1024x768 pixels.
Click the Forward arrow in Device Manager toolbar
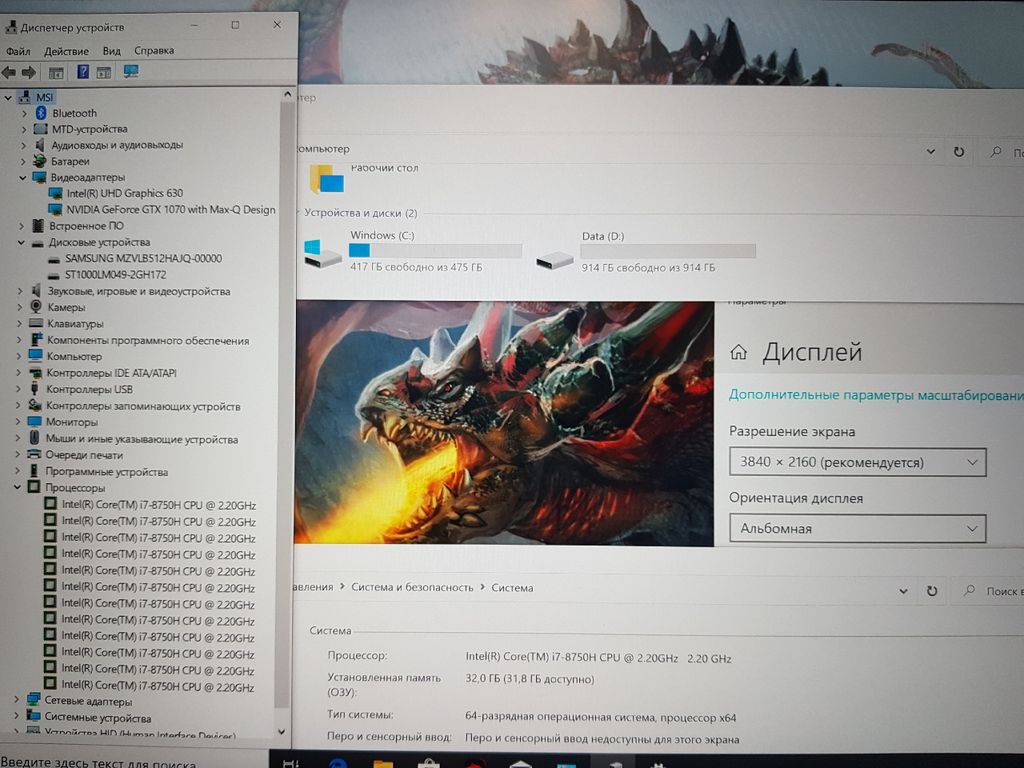tap(29, 72)
